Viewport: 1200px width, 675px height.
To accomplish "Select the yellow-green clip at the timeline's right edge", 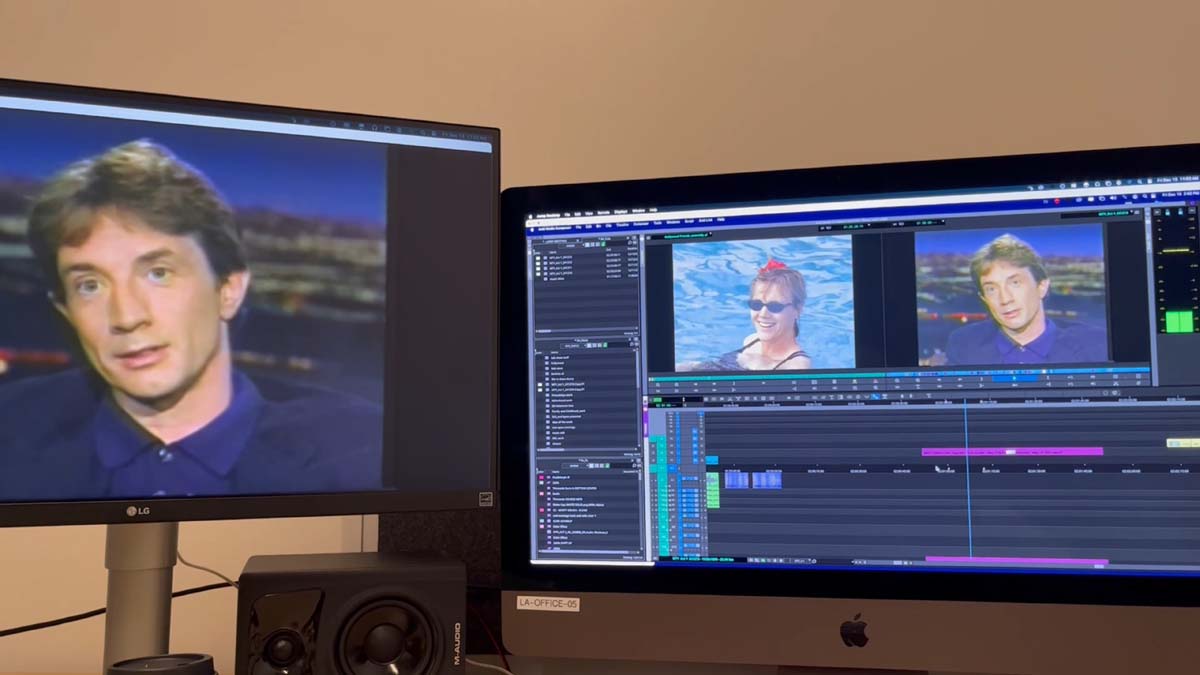I will click(1183, 442).
